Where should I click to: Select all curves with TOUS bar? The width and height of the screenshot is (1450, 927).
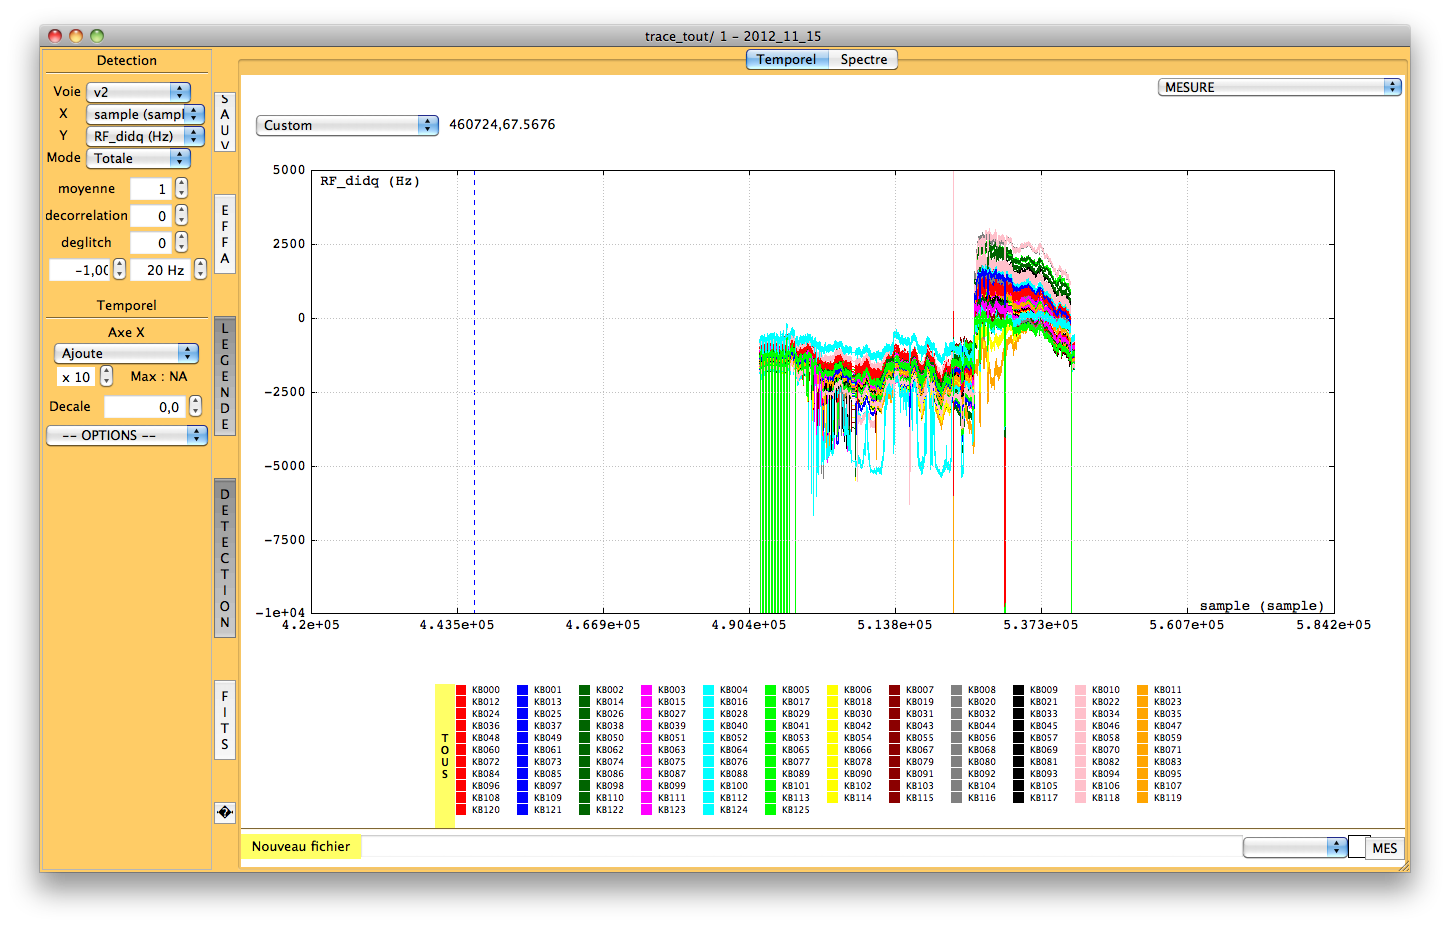[445, 755]
